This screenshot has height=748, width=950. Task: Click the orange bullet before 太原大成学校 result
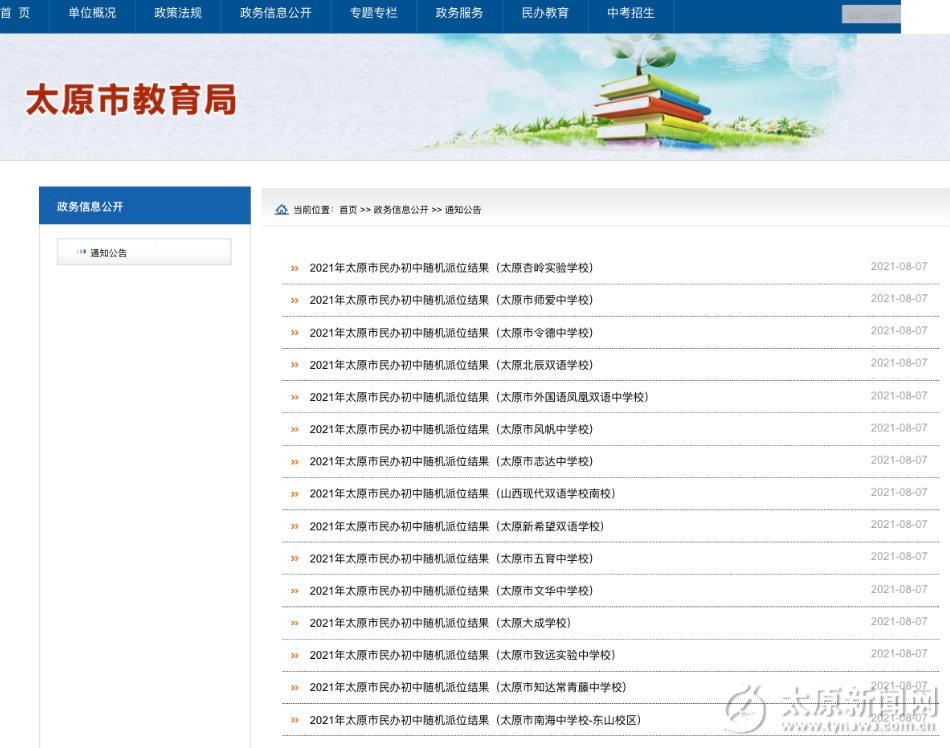click(x=294, y=623)
